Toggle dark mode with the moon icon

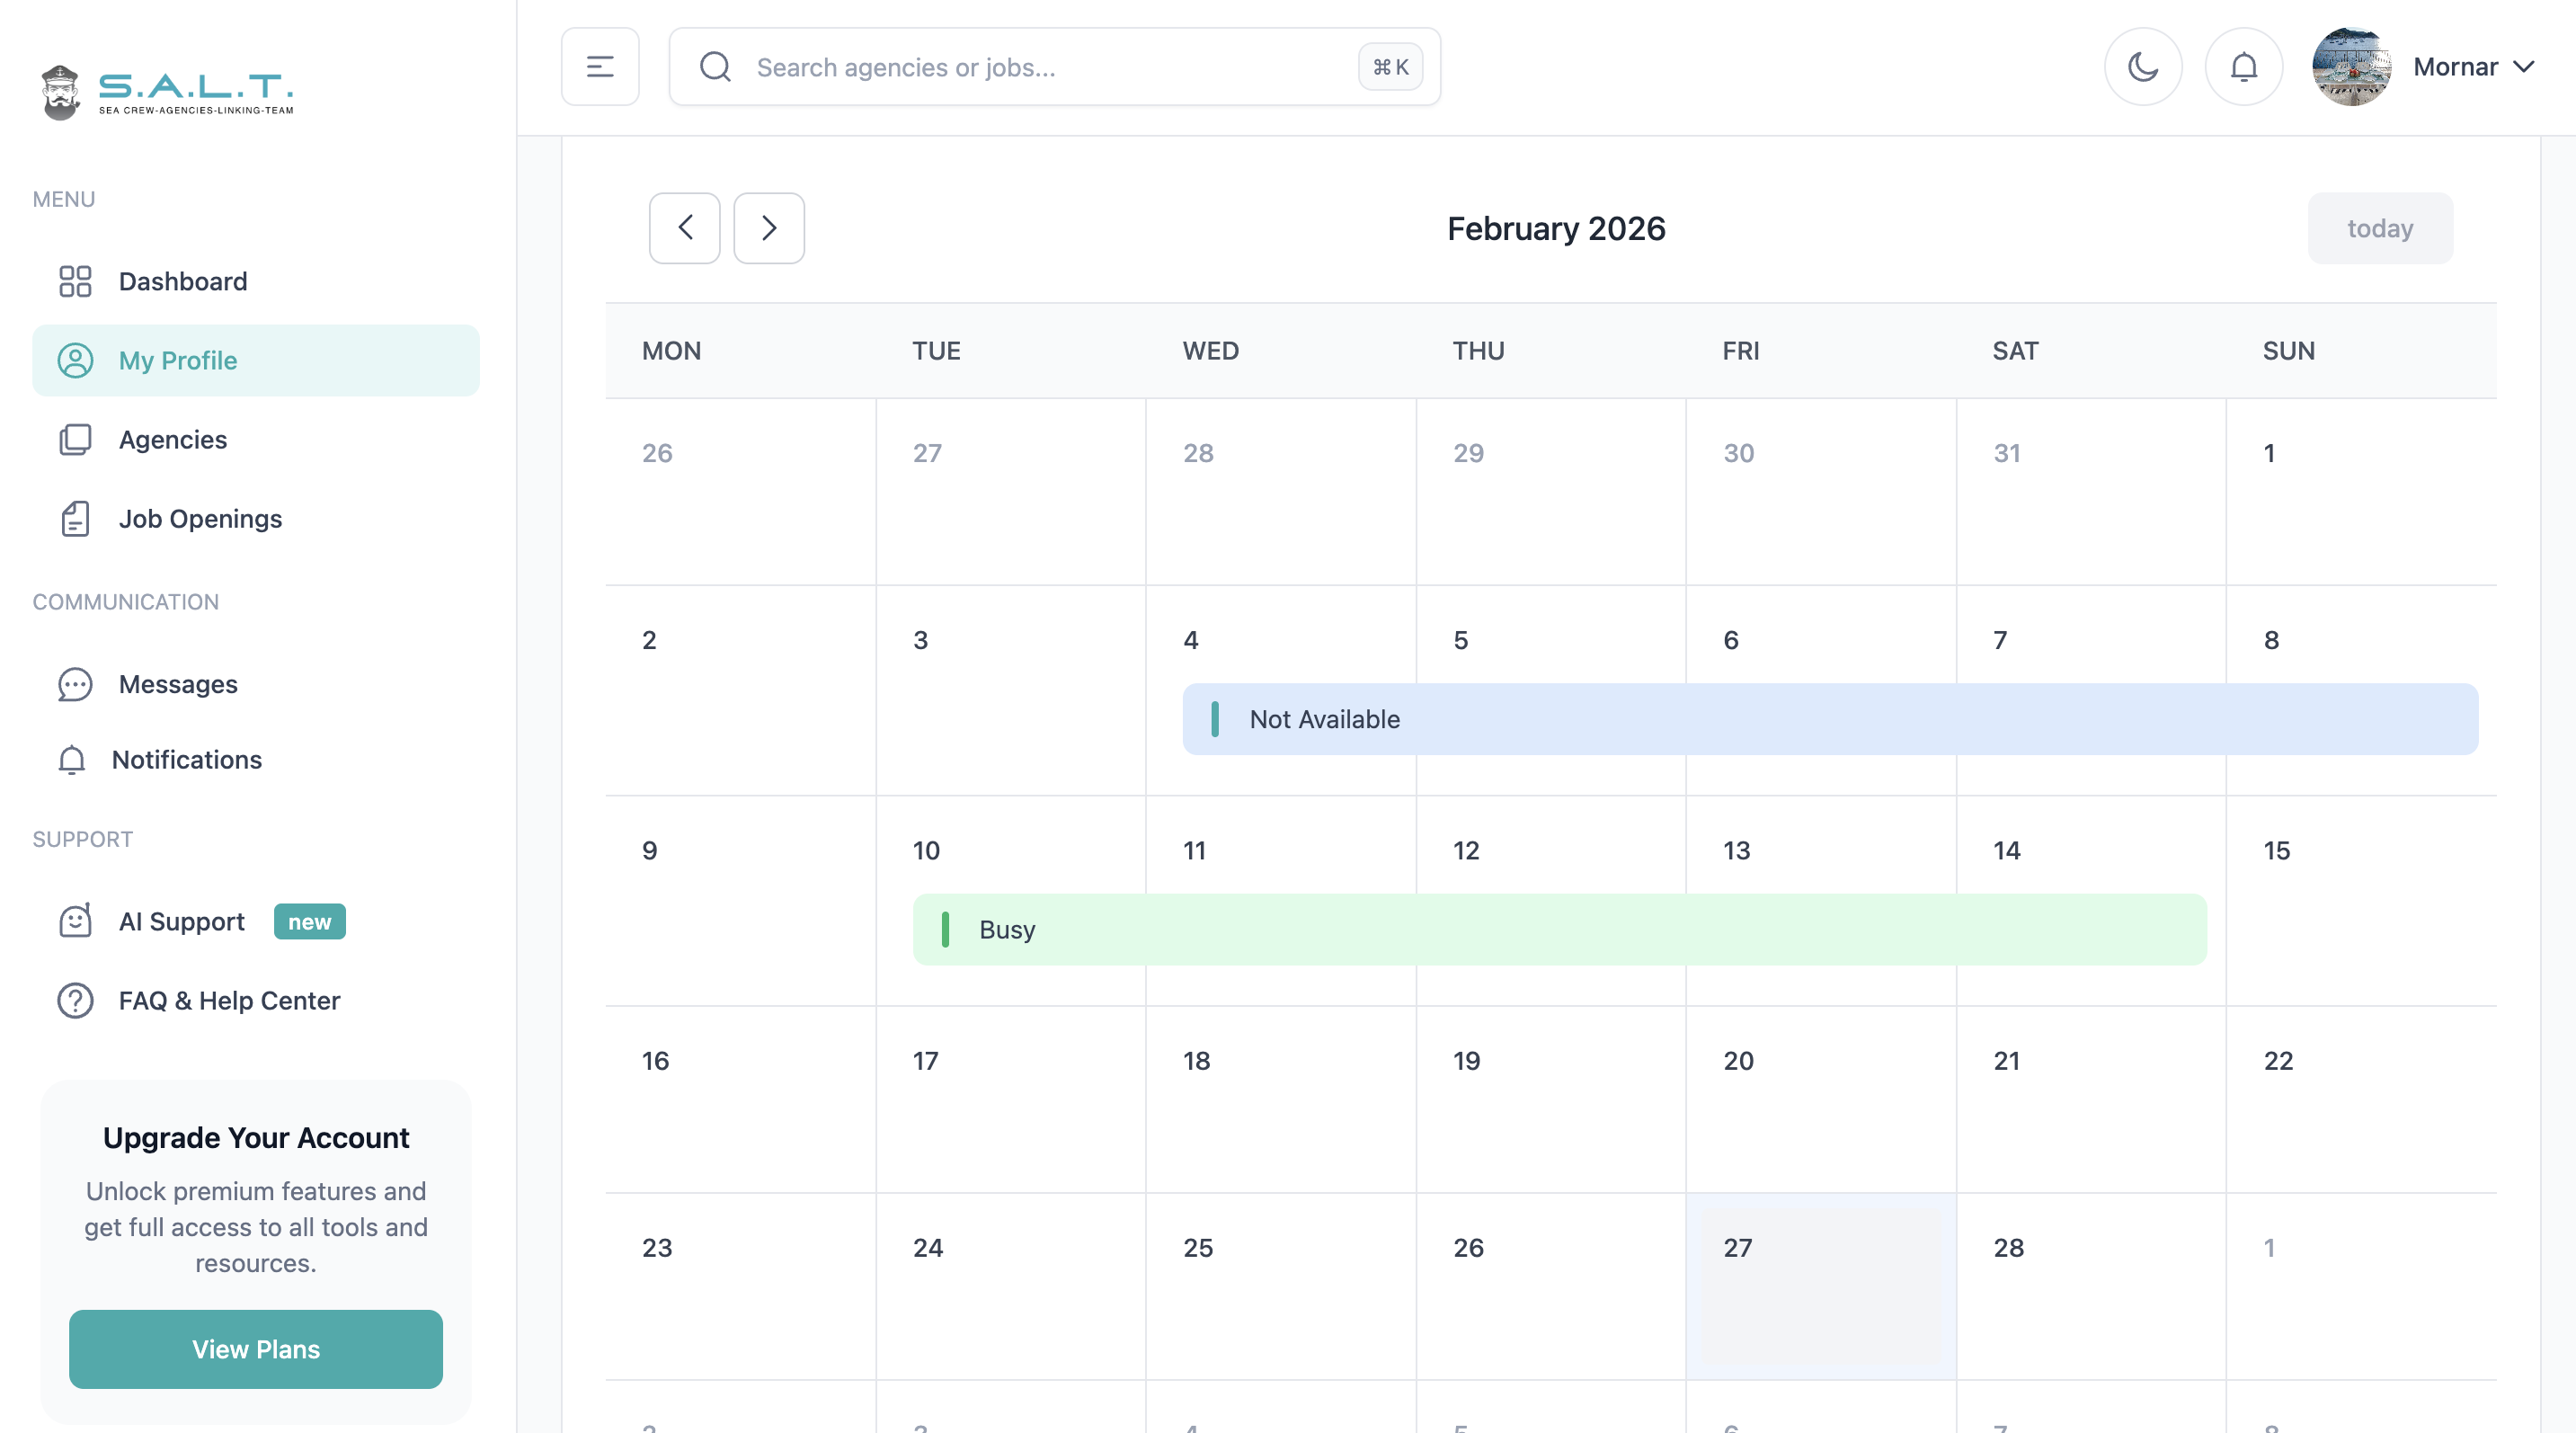[2142, 66]
